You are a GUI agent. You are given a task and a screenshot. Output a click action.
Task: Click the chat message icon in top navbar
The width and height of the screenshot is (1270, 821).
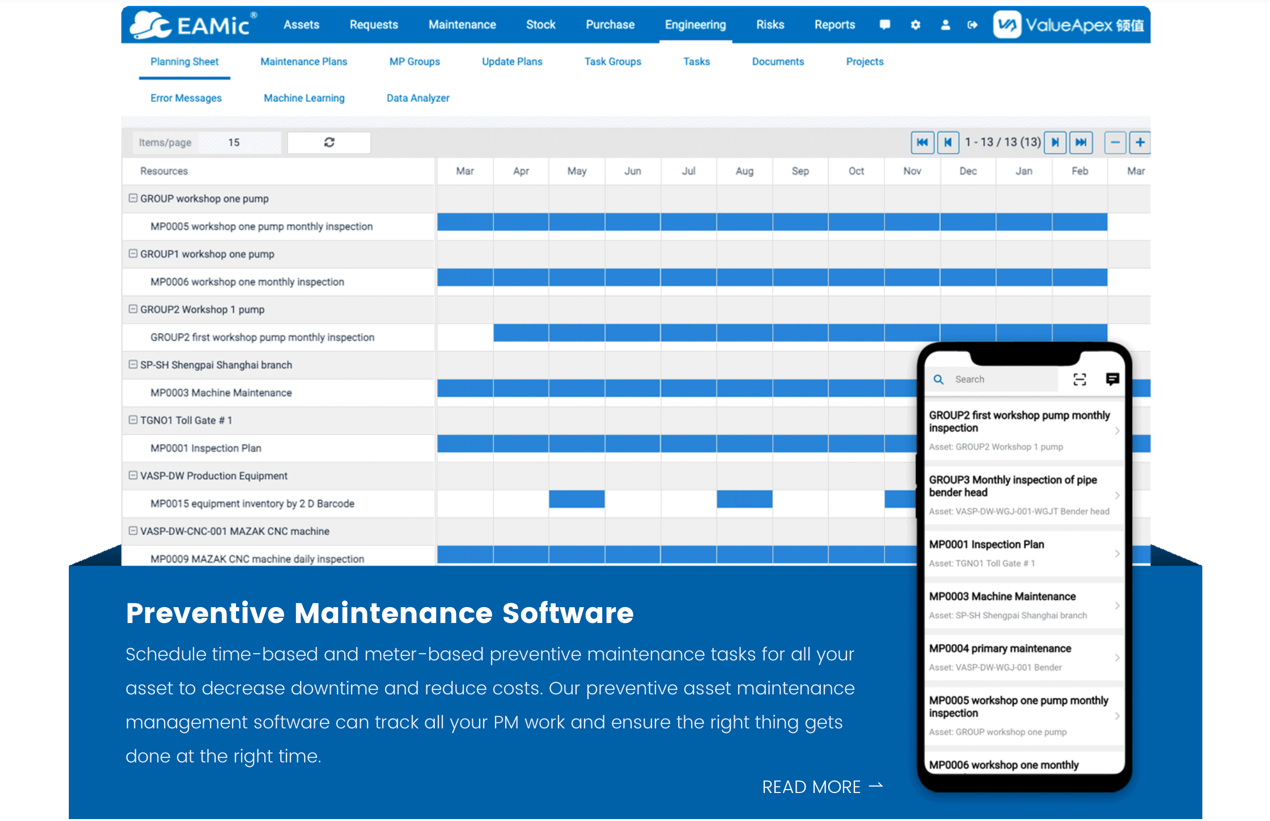(x=885, y=25)
